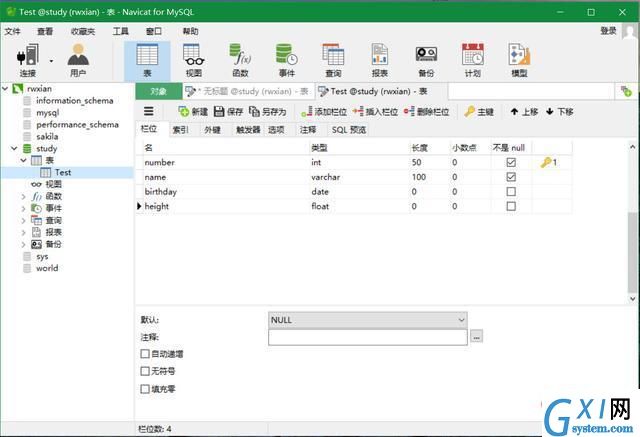Open the 用户 (User) toolbar icon
640x437 pixels.
tap(78, 60)
